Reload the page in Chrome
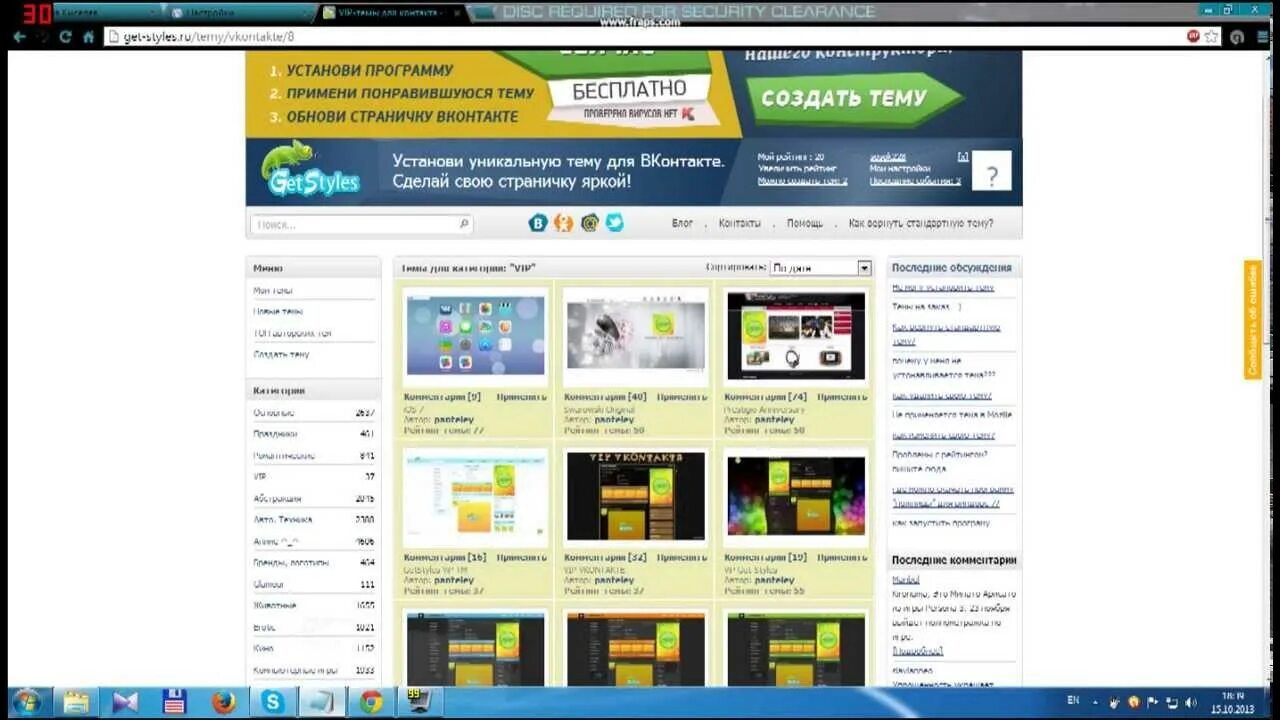The width and height of the screenshot is (1280, 720). coord(66,36)
